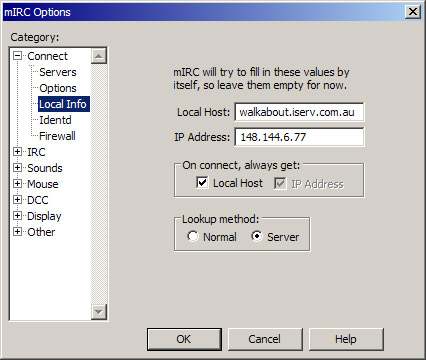Close the mIRC Options dialog
426x360 pixels.
[x=412, y=12]
